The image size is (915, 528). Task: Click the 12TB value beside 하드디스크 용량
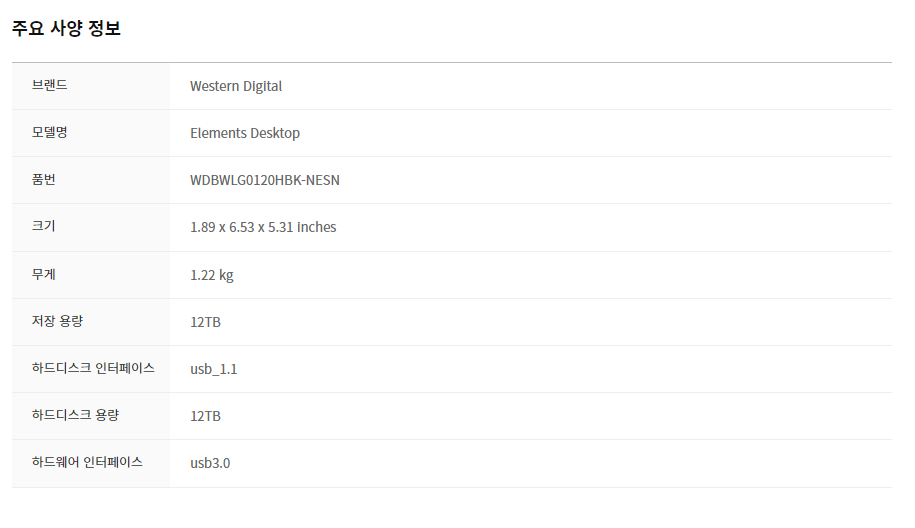point(205,416)
